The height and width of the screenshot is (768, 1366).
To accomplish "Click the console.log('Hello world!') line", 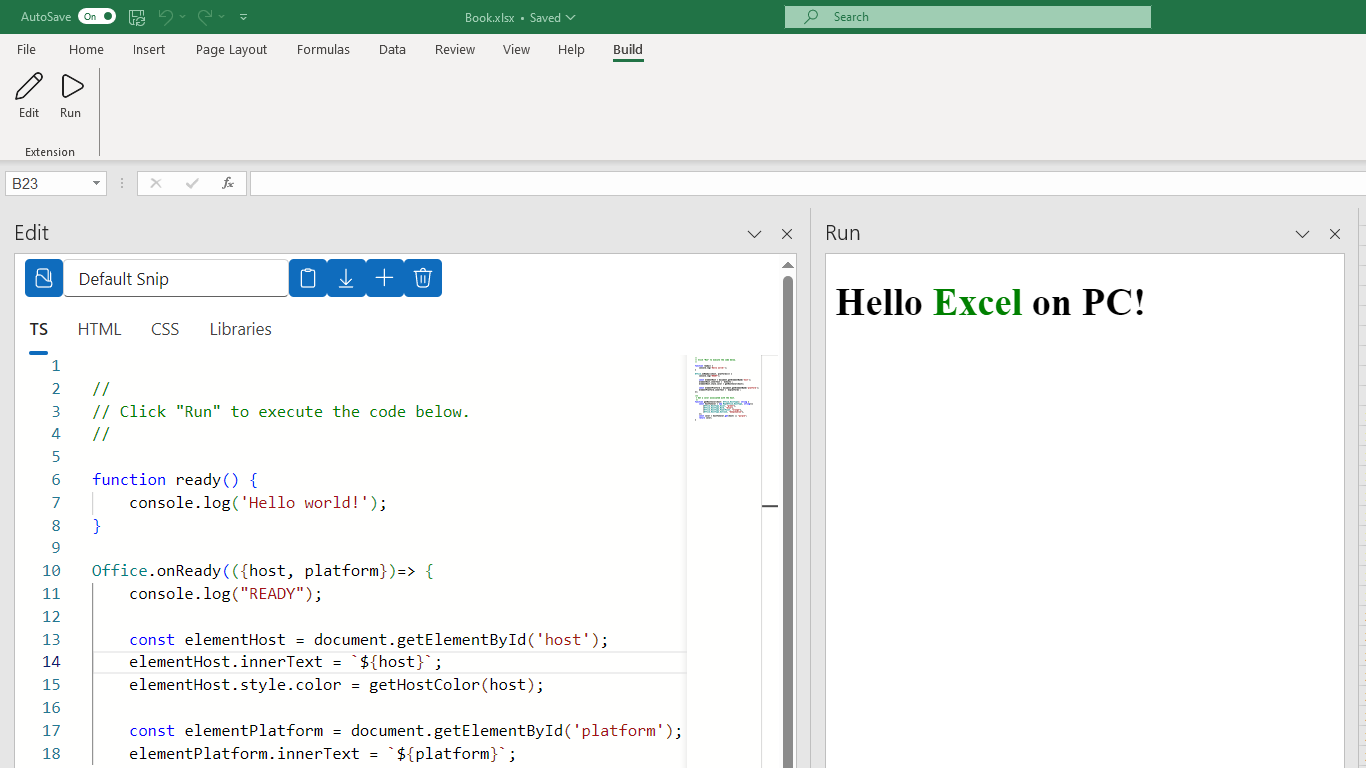I will coord(258,502).
